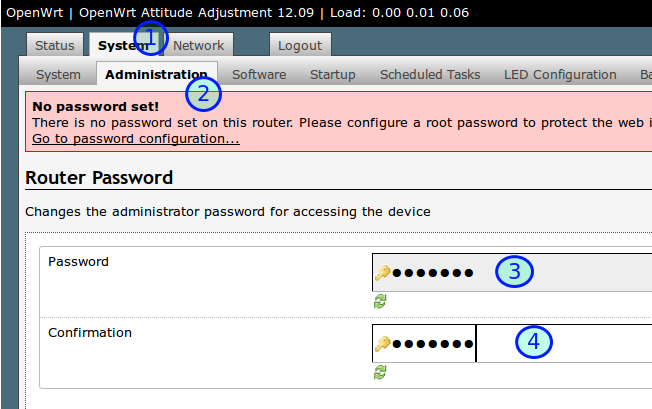The image size is (652, 409).
Task: Open the Status top-level tab
Action: (55, 45)
